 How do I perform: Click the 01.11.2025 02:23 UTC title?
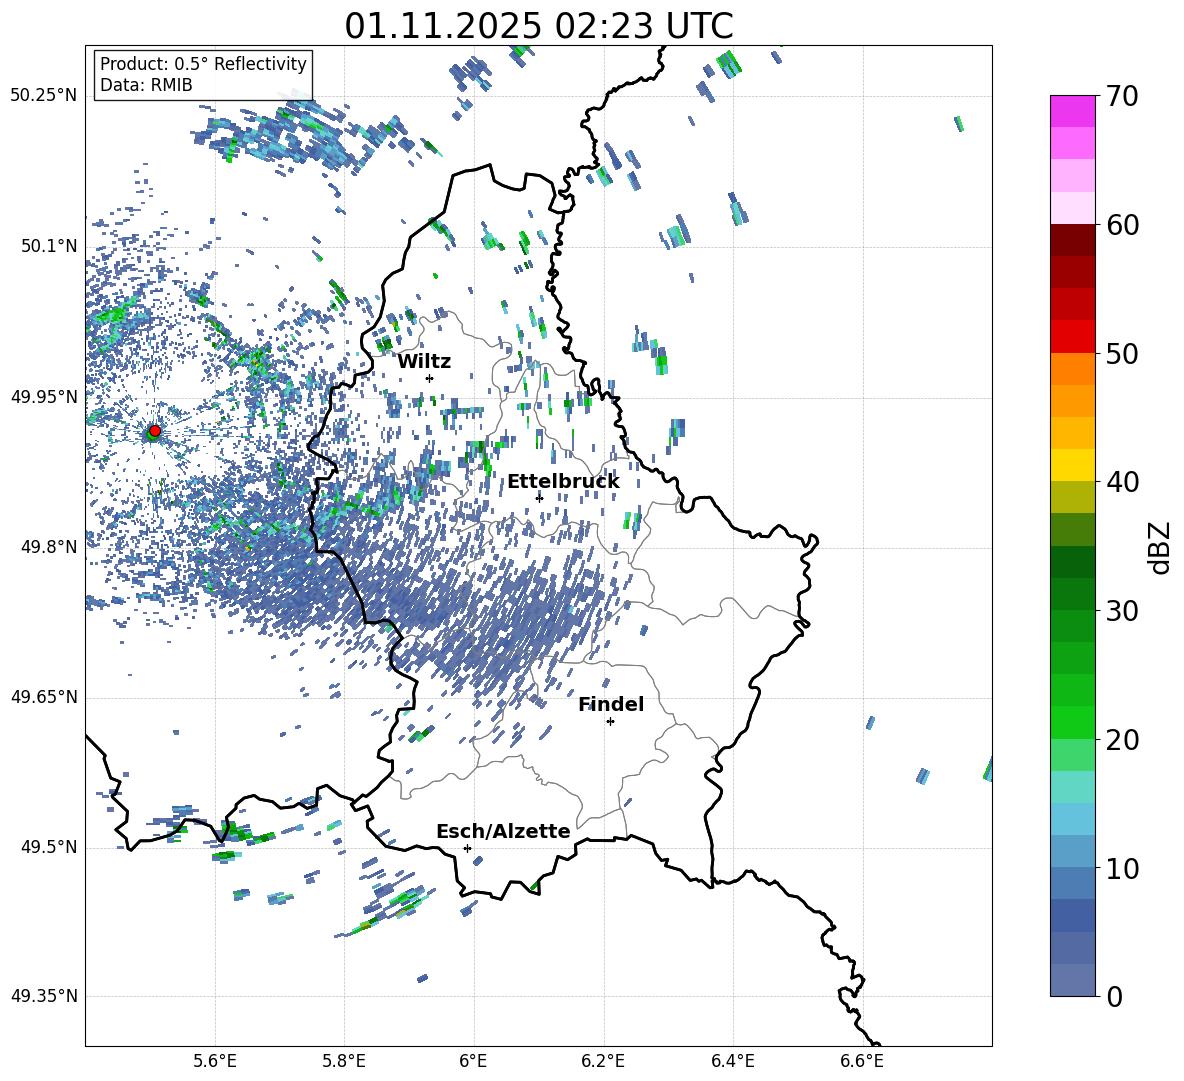538,26
